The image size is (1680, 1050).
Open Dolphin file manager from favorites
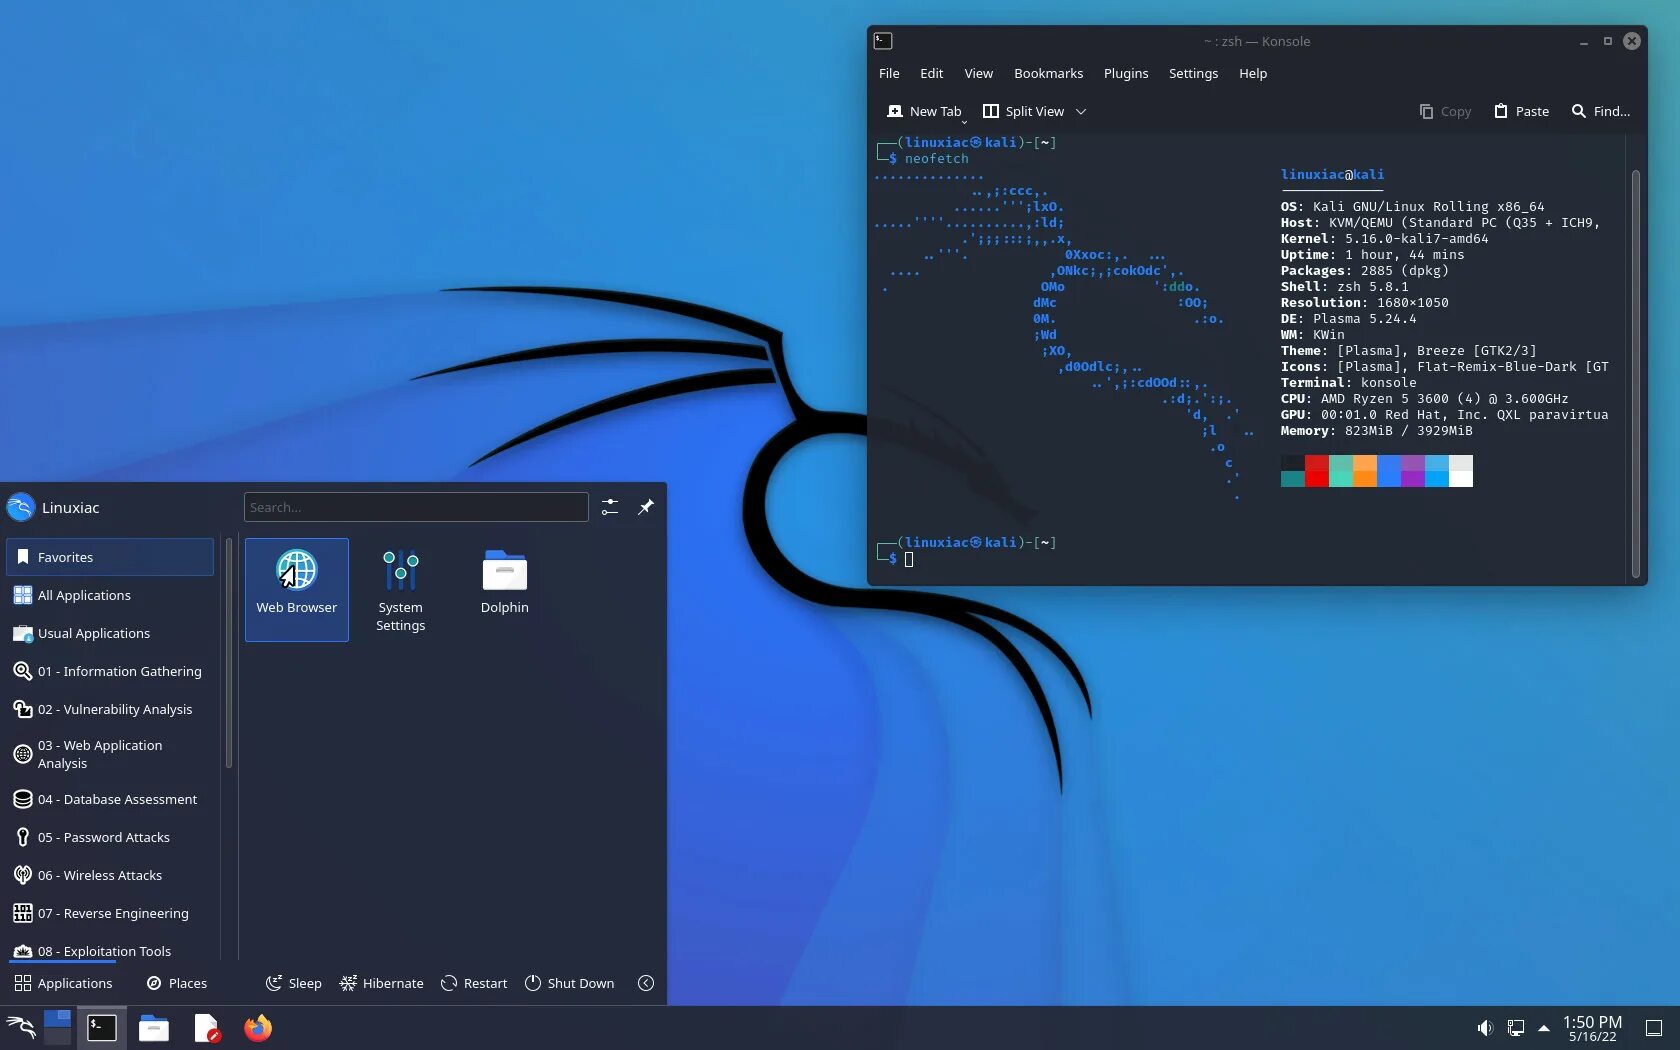(x=505, y=589)
